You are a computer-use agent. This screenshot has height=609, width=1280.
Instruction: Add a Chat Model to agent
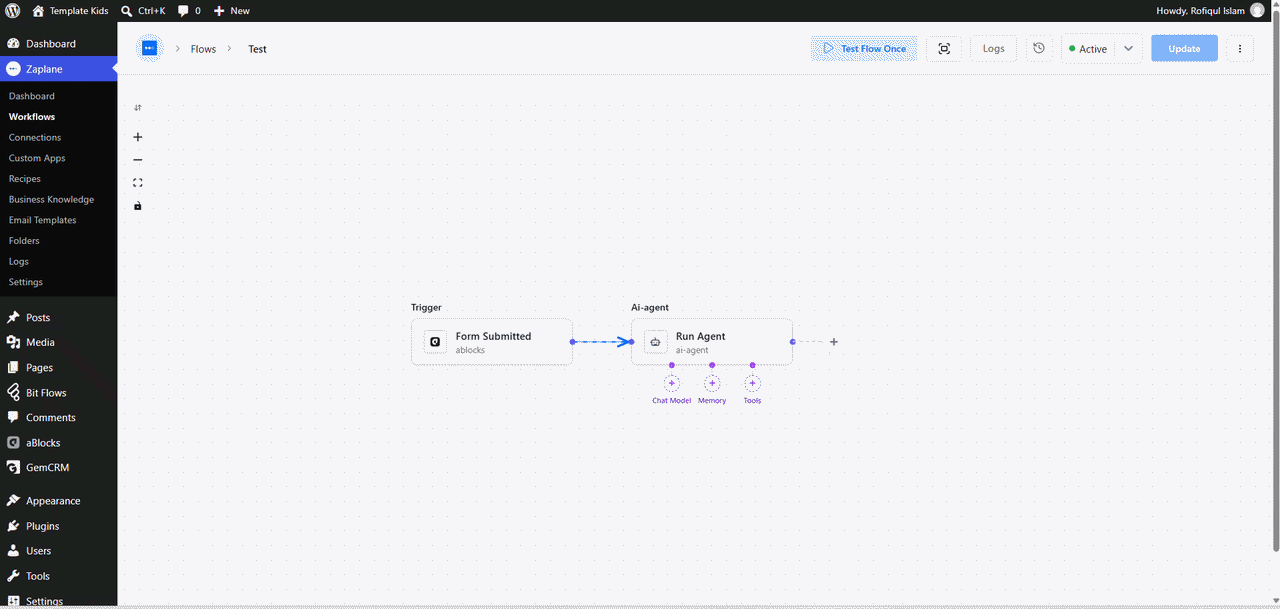click(672, 384)
